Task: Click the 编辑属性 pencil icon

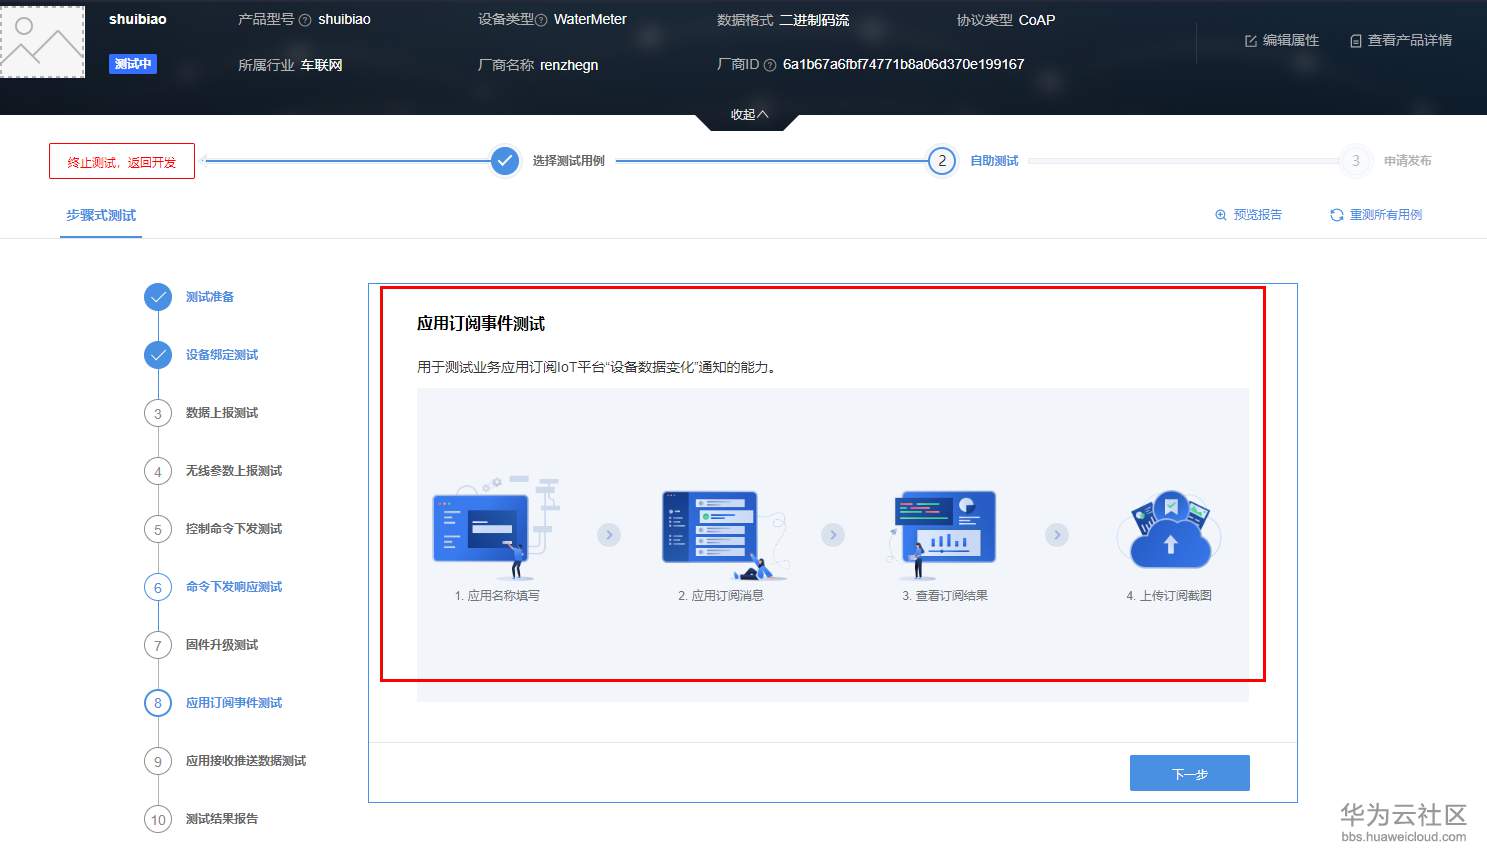Action: click(x=1250, y=41)
